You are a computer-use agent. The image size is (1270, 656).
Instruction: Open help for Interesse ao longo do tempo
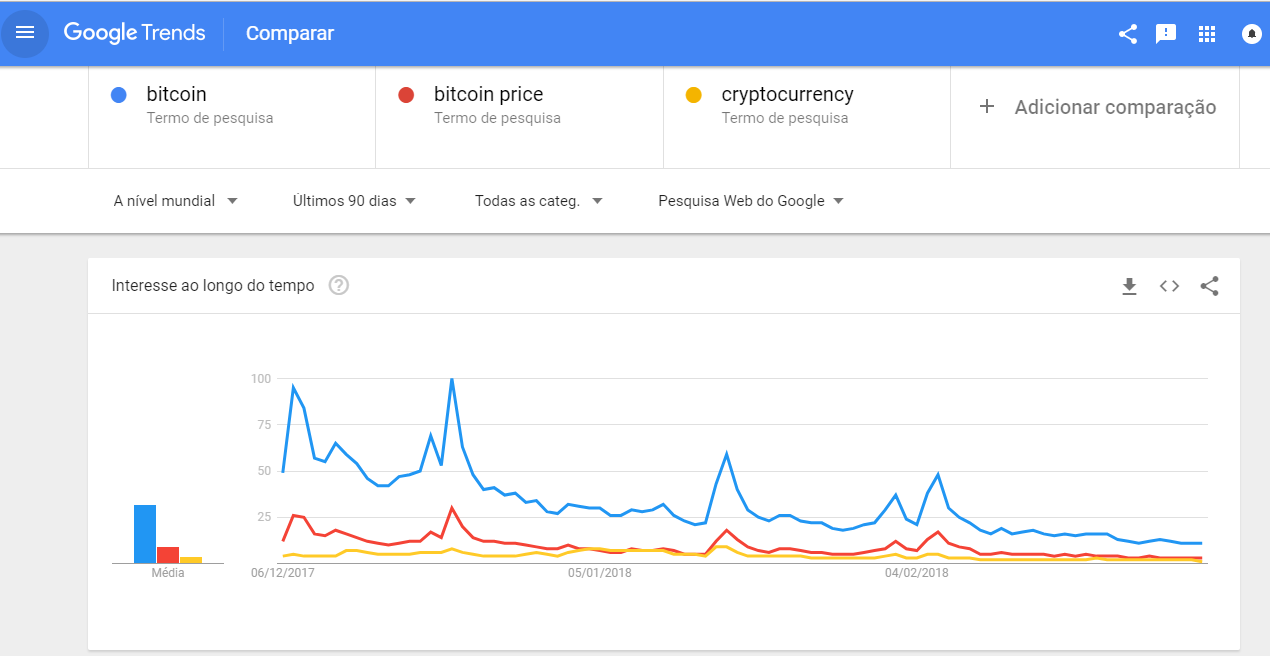(x=338, y=285)
